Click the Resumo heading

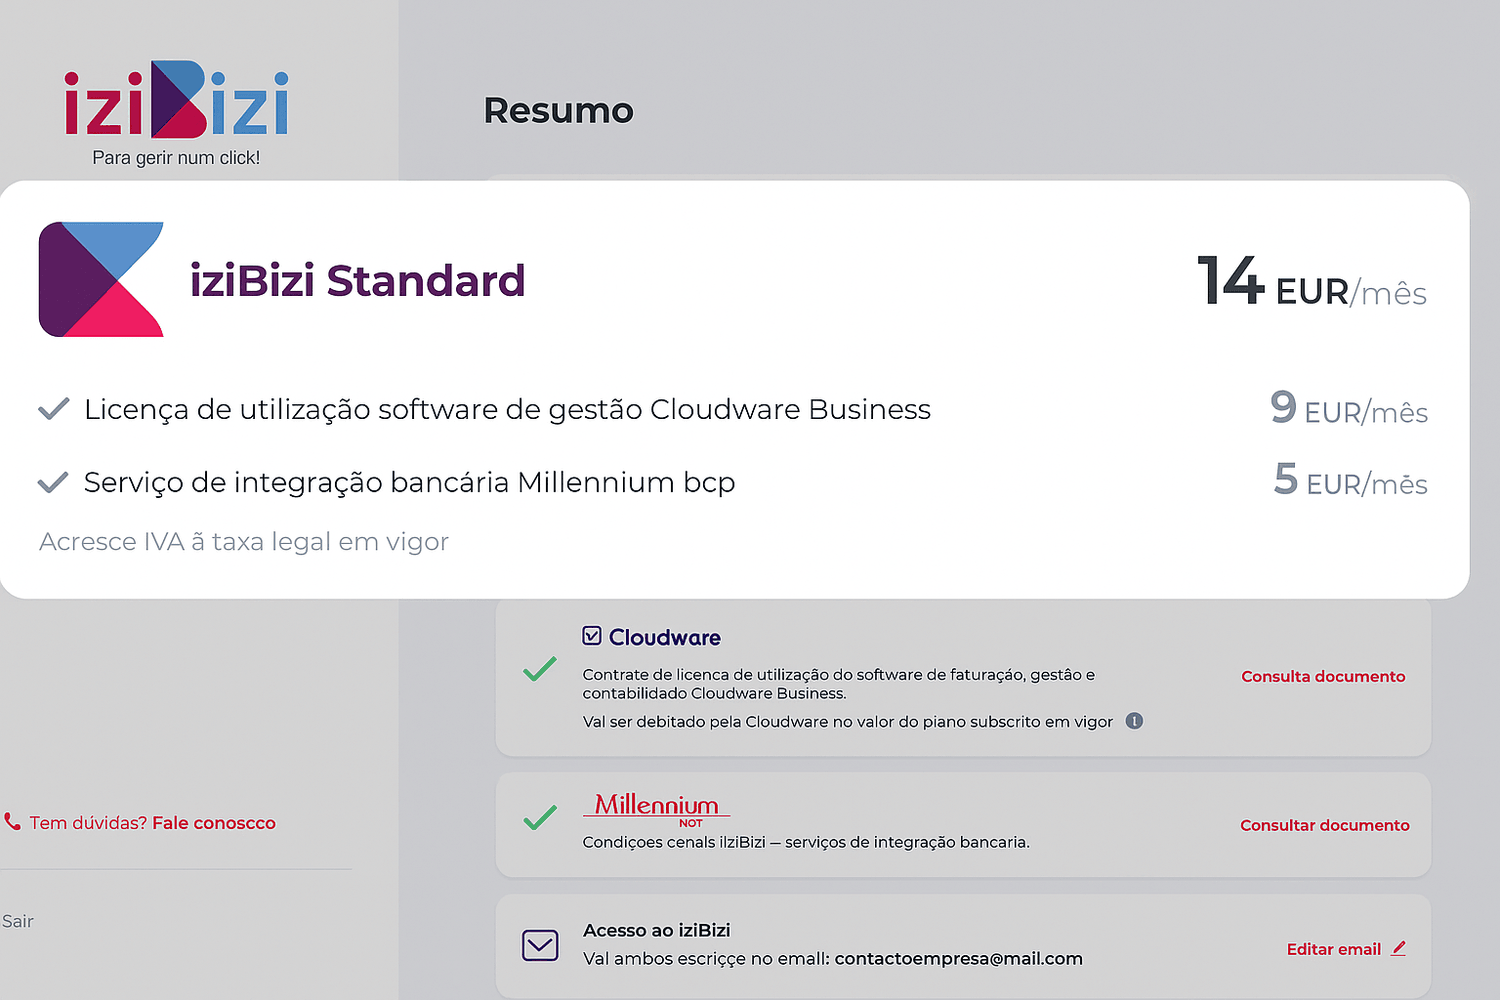(x=558, y=110)
